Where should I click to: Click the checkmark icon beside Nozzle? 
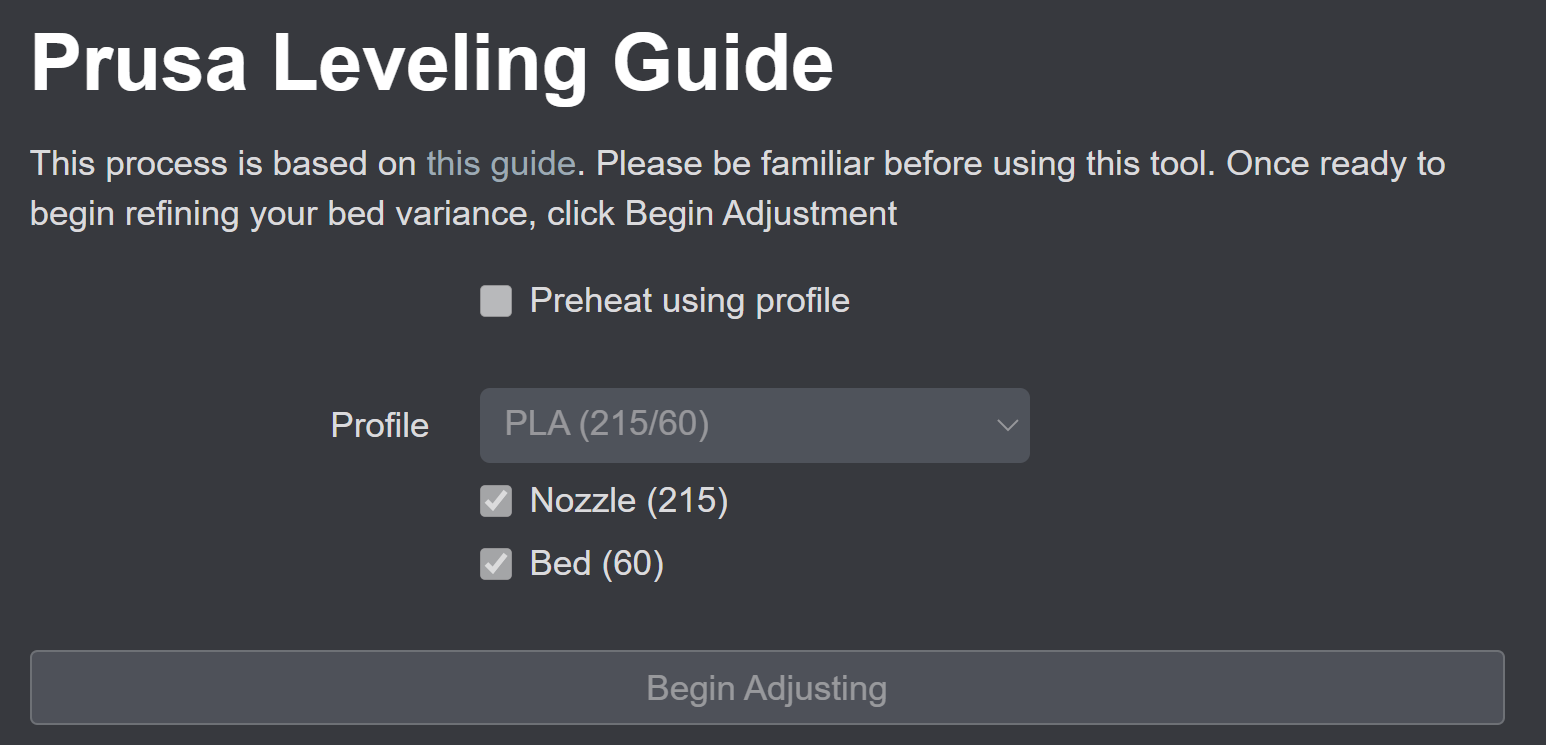496,501
